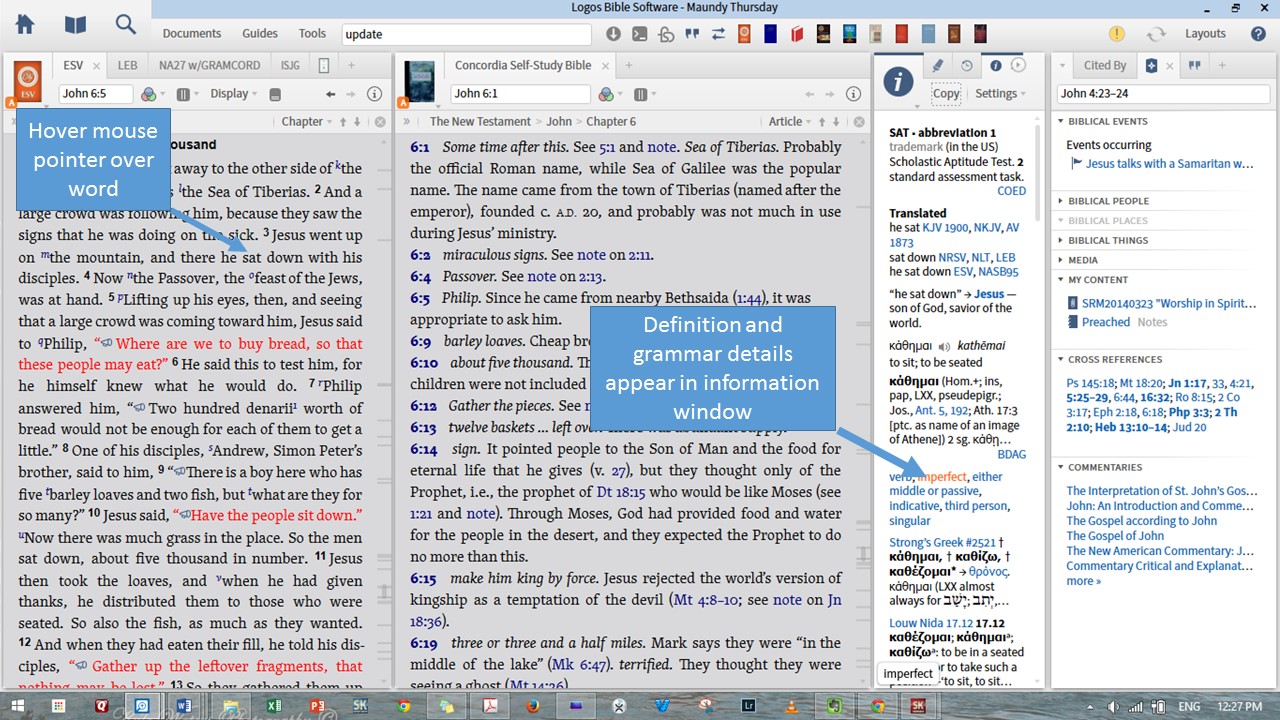Open the red open-book shortcut icon

(797, 33)
